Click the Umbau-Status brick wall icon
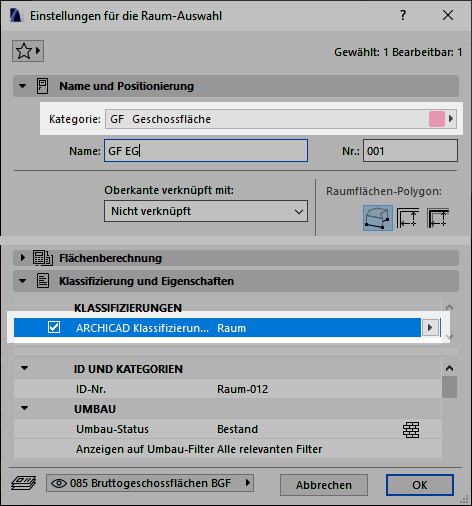This screenshot has width=472, height=506. tap(411, 429)
